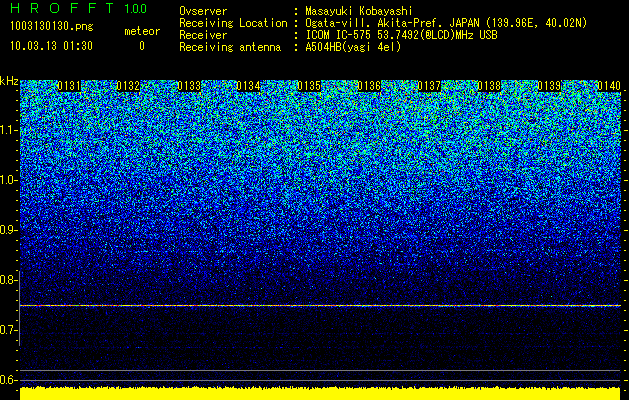Click the ICOM IC-575 receiver text
629x400 pixels.
click(401, 35)
